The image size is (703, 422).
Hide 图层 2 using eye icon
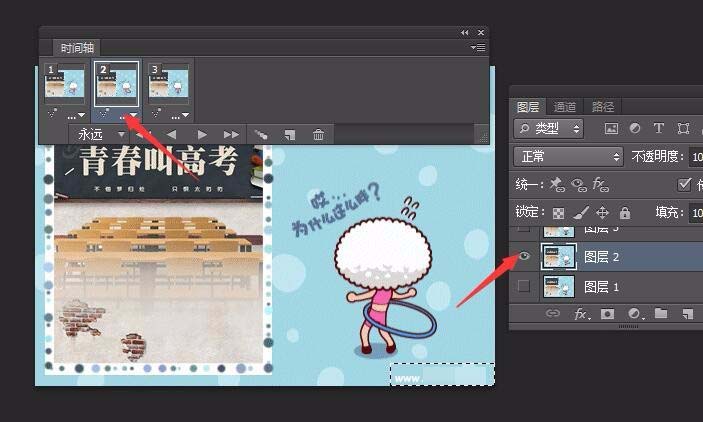524,256
